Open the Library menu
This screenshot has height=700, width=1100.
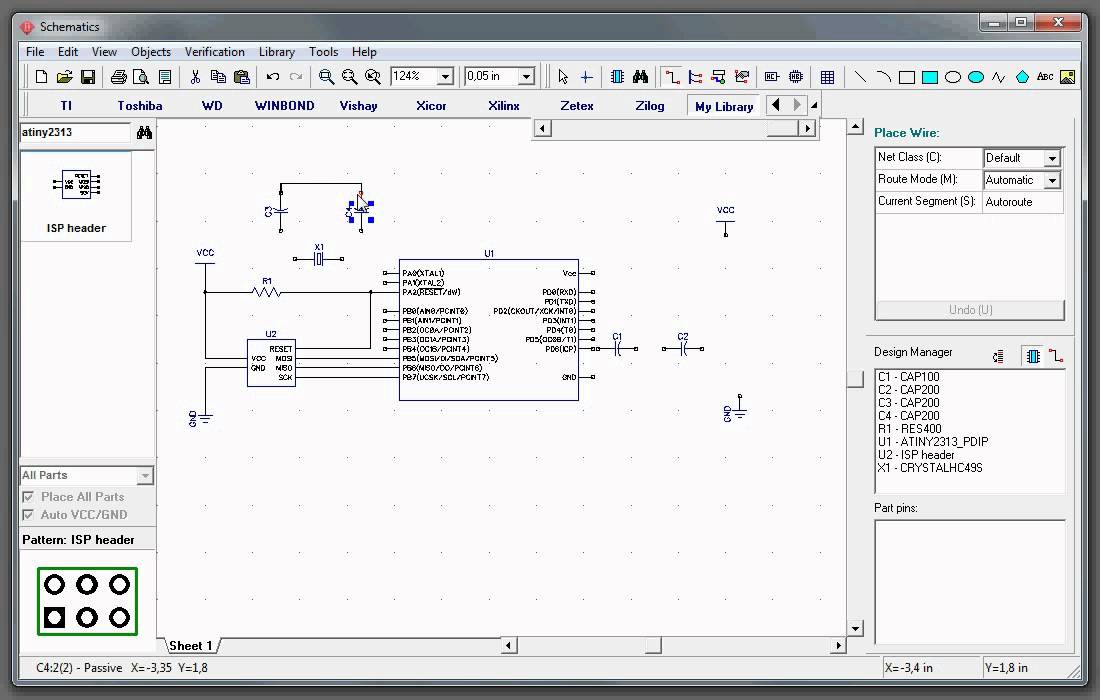(276, 52)
